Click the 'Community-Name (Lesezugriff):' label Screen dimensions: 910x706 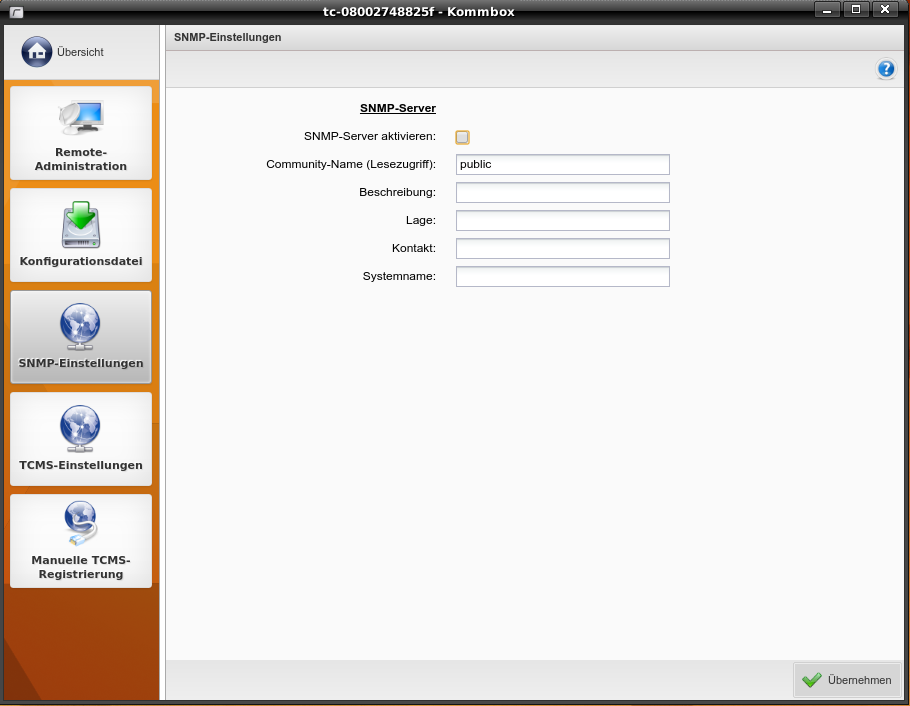[351, 164]
